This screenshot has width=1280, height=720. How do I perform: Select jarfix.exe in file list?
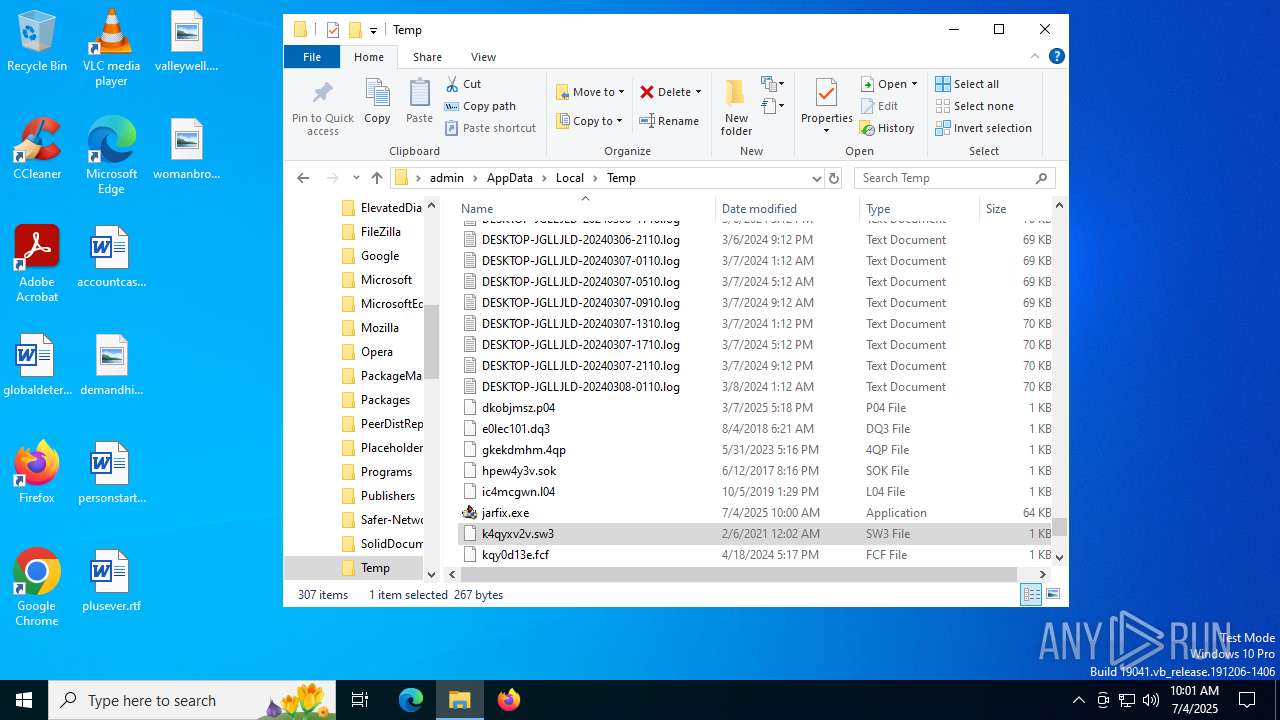pos(505,513)
